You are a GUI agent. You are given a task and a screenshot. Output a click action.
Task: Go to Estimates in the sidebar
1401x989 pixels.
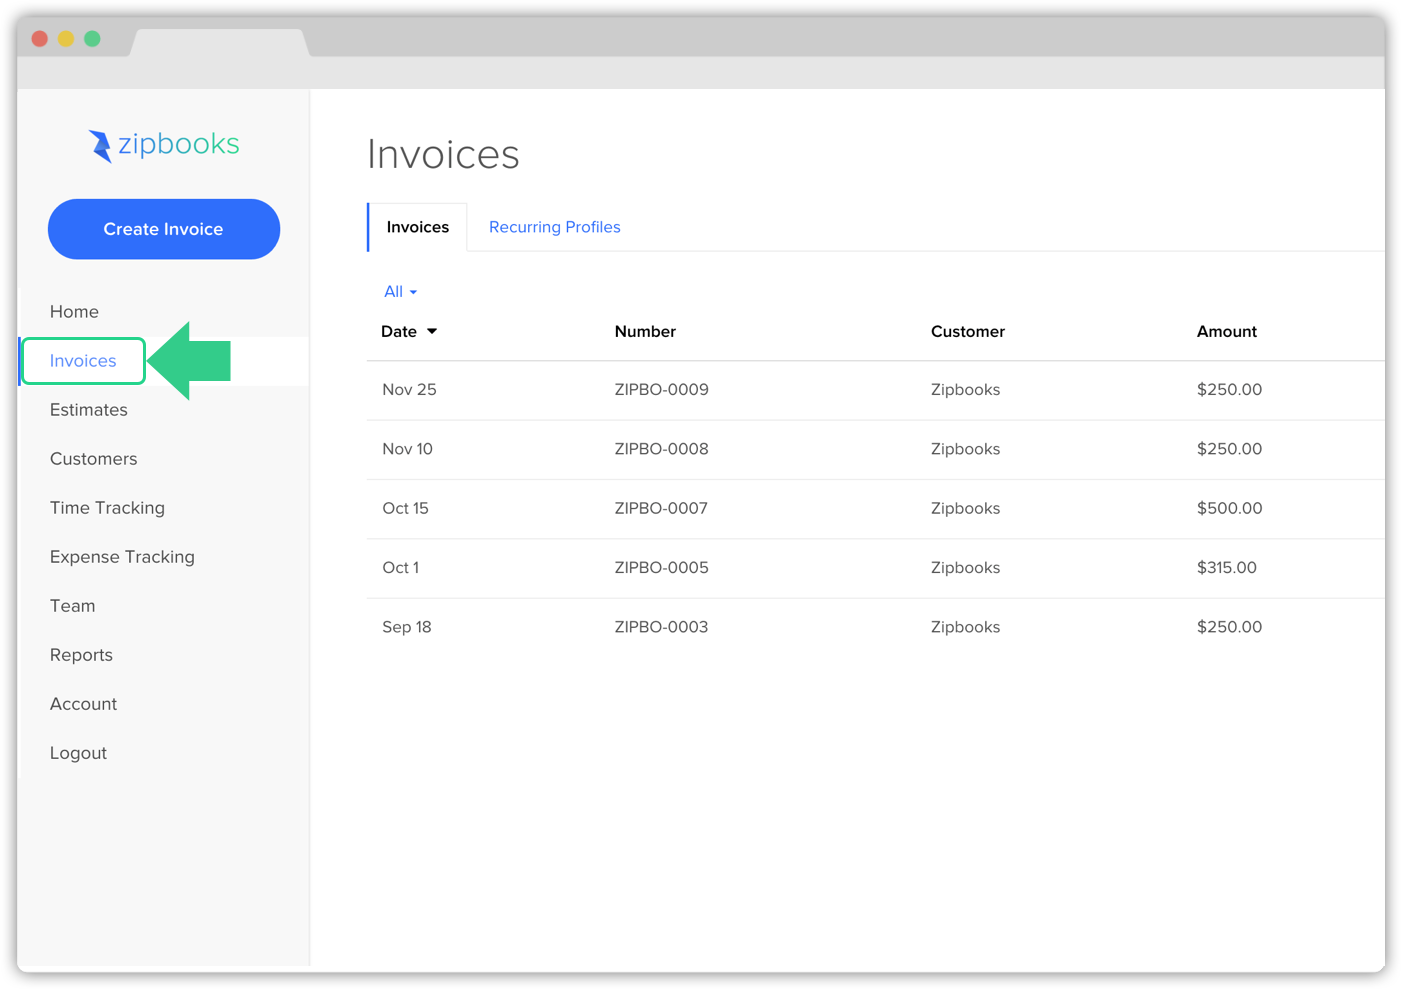click(89, 410)
